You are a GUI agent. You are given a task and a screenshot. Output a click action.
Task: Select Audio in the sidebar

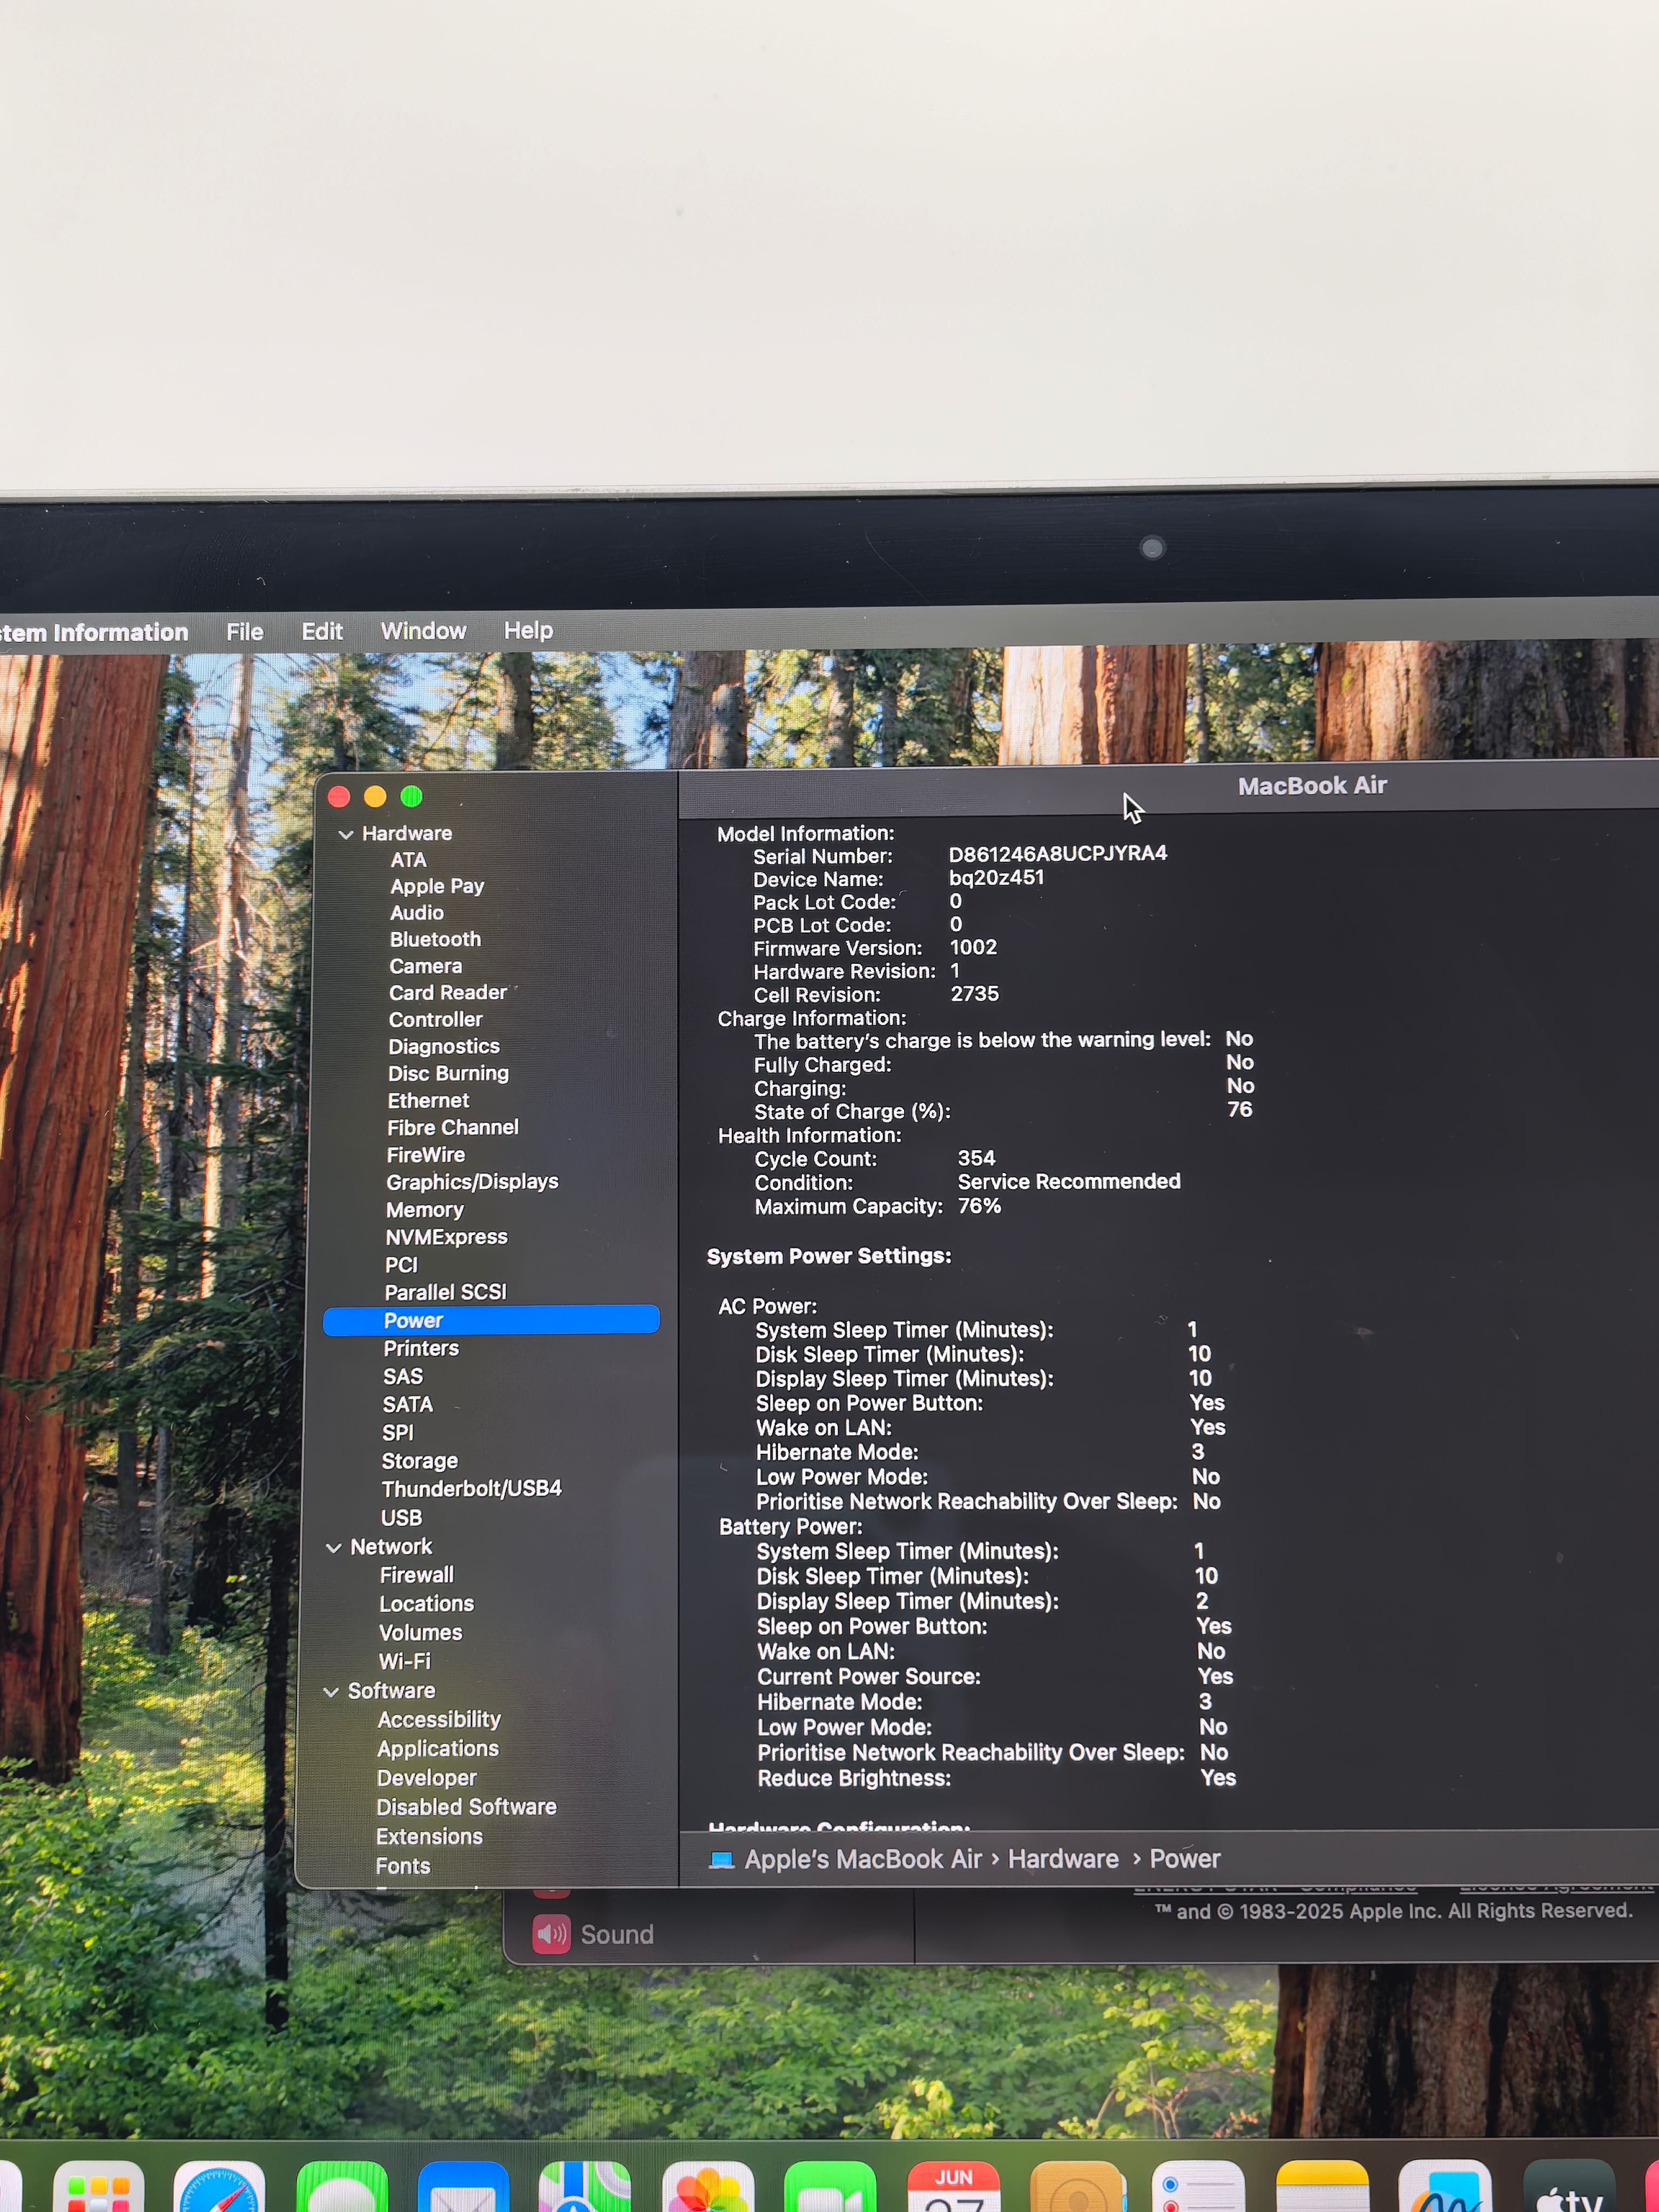(417, 913)
